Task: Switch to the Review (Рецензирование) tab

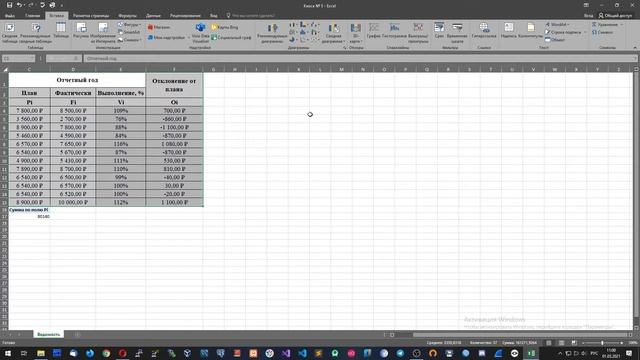Action: tap(185, 16)
